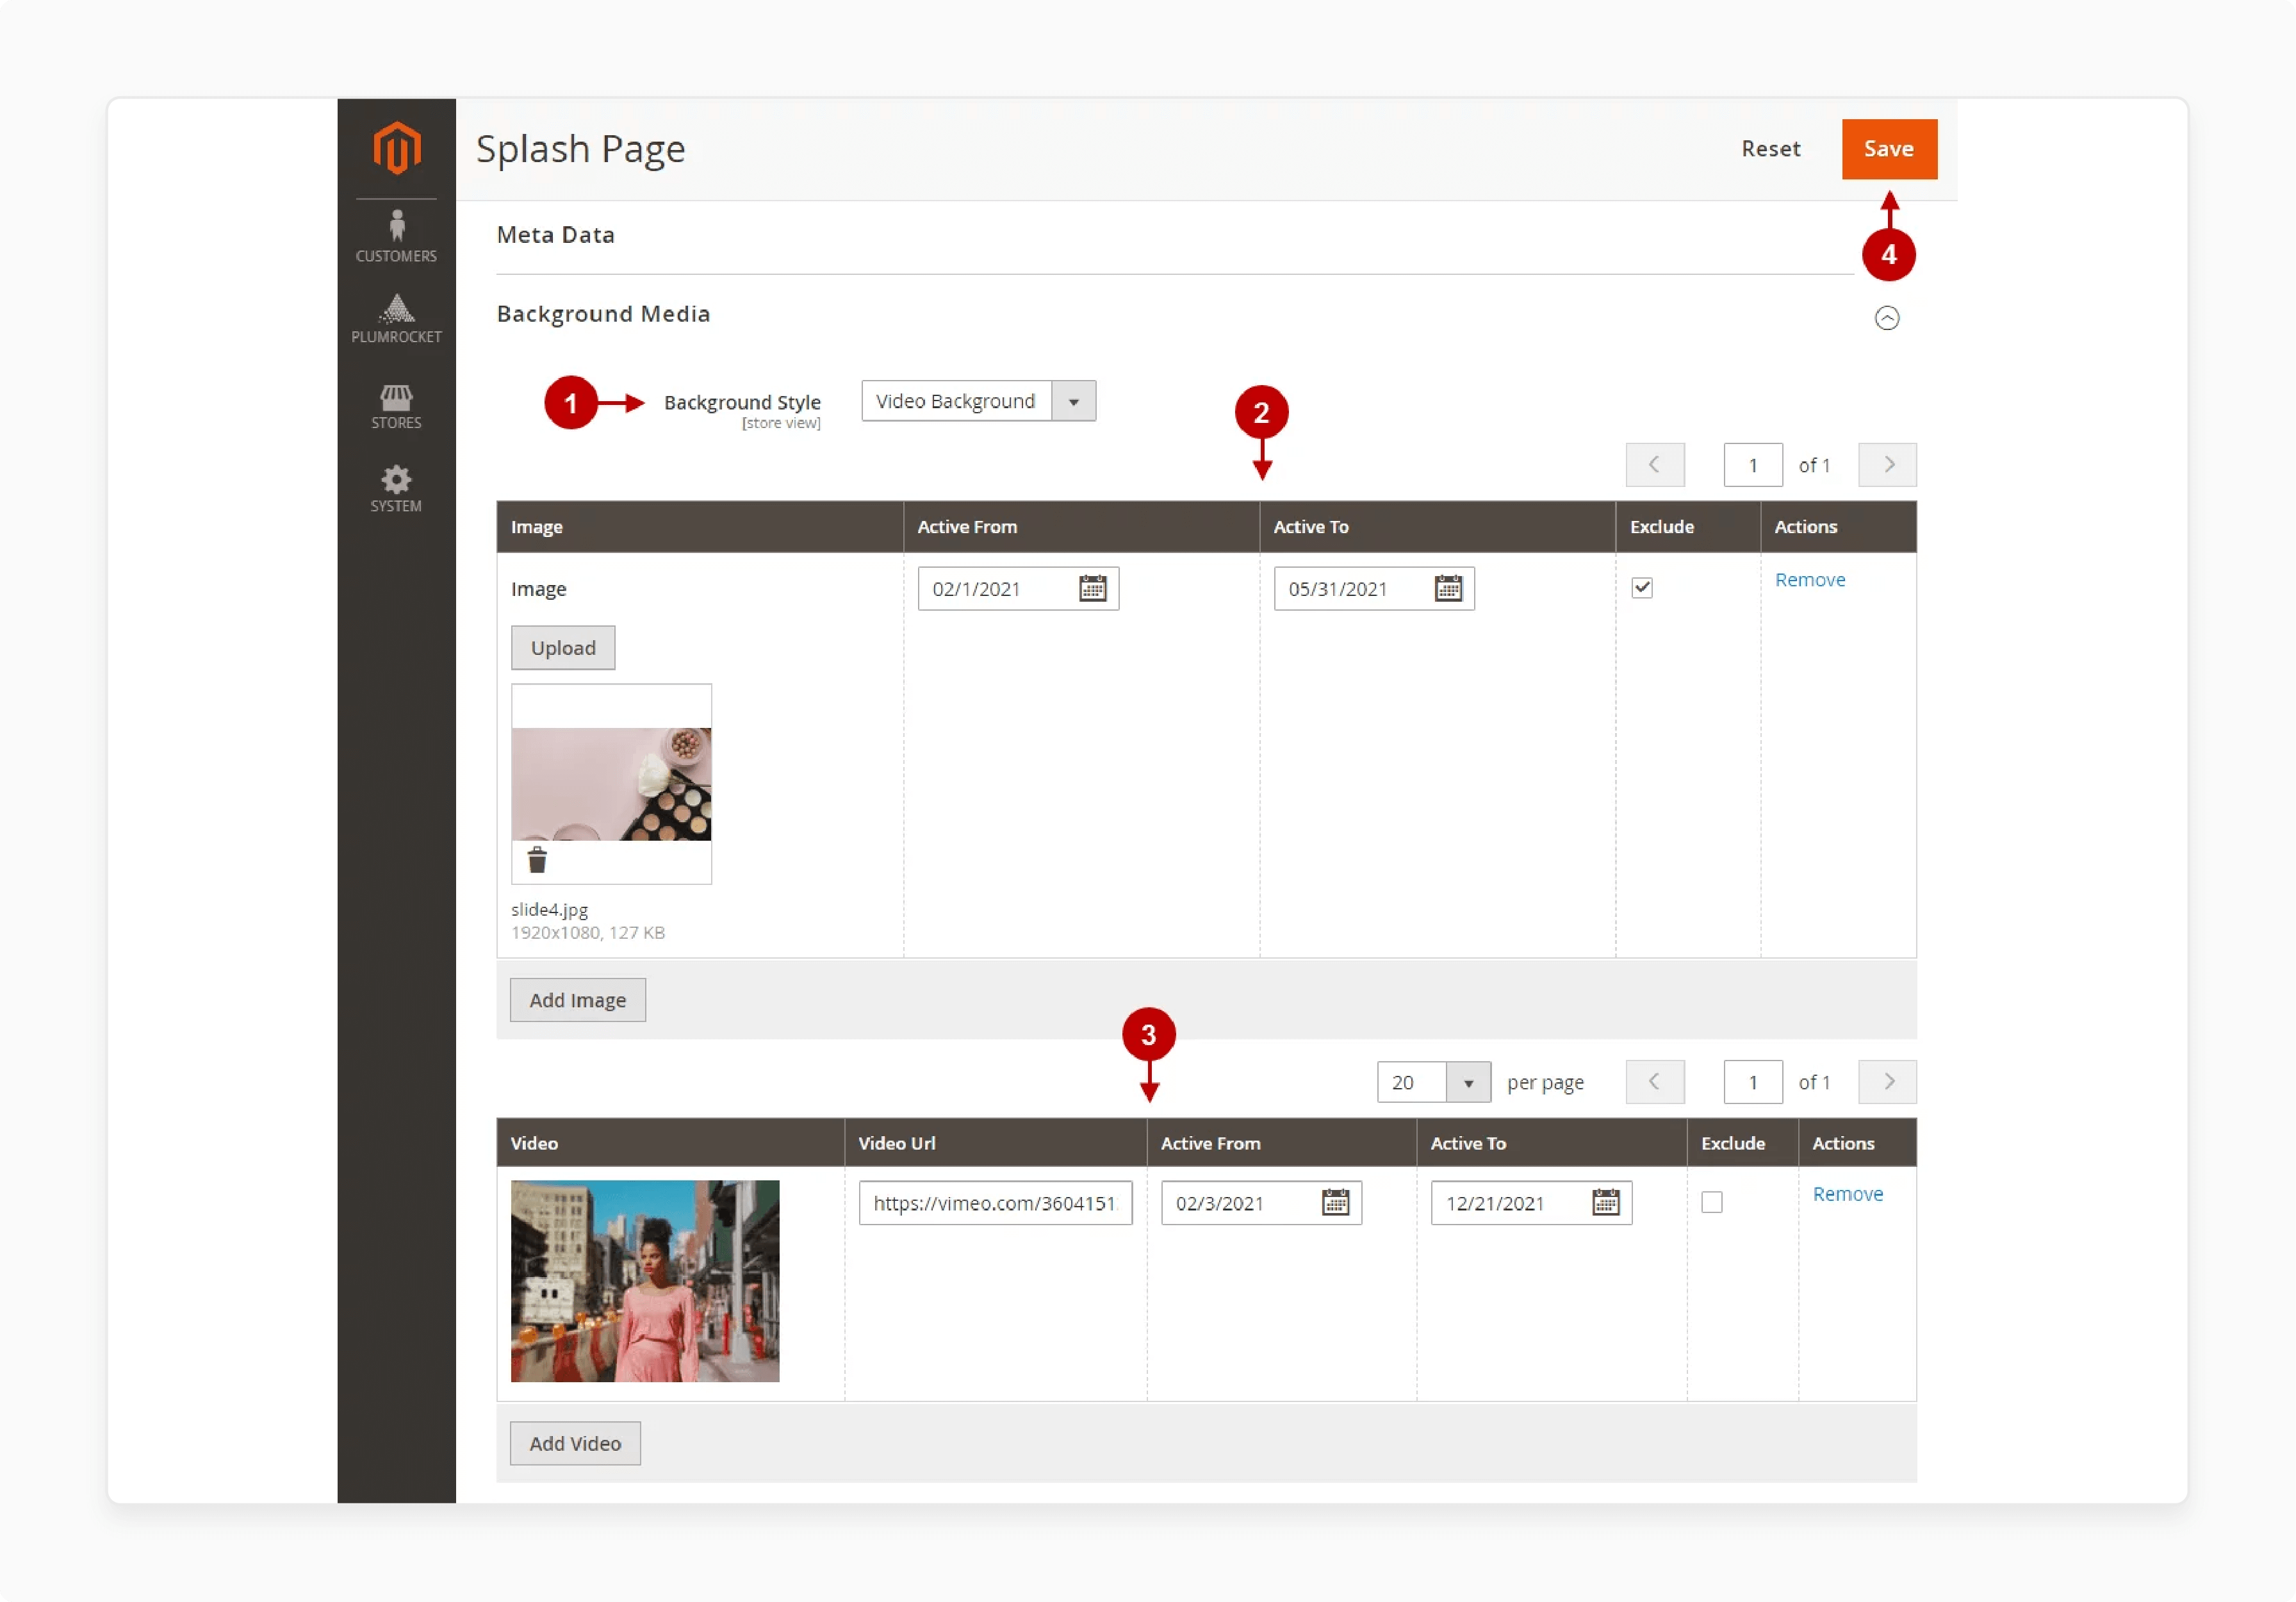Open calendar for image Active From date
The height and width of the screenshot is (1602, 2296).
[1092, 588]
